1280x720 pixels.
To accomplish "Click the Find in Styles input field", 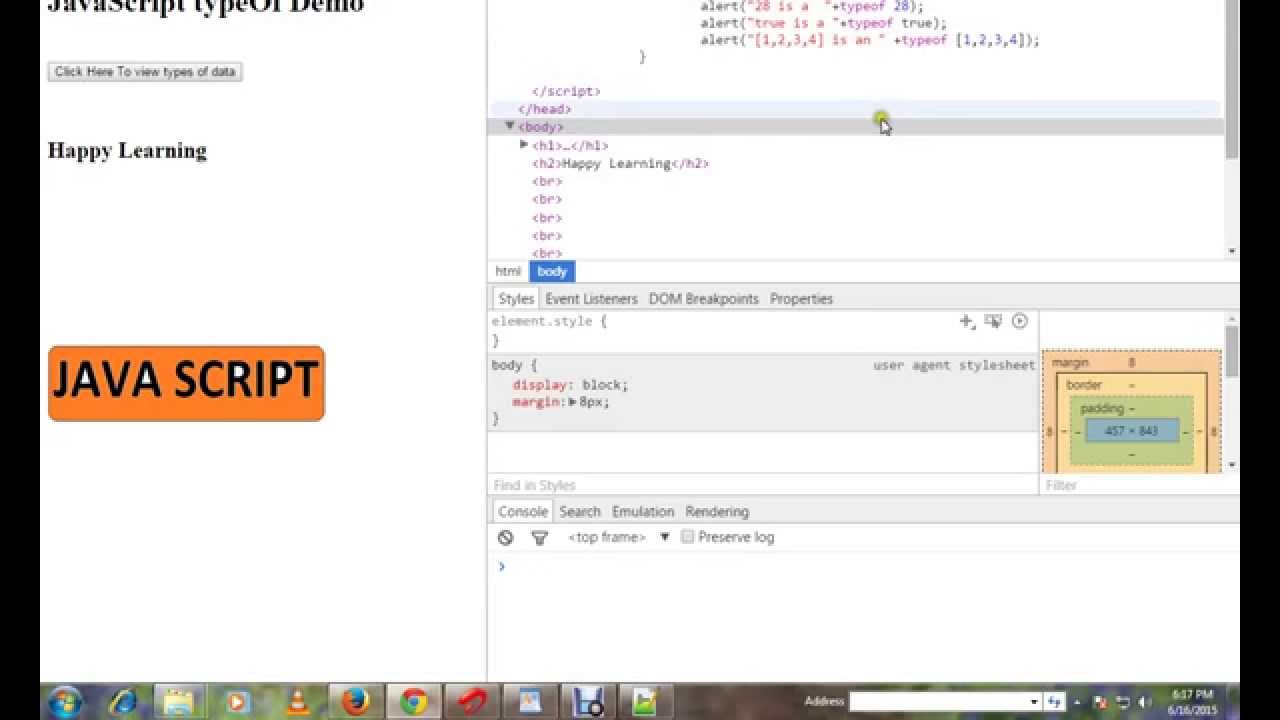I will (763, 485).
